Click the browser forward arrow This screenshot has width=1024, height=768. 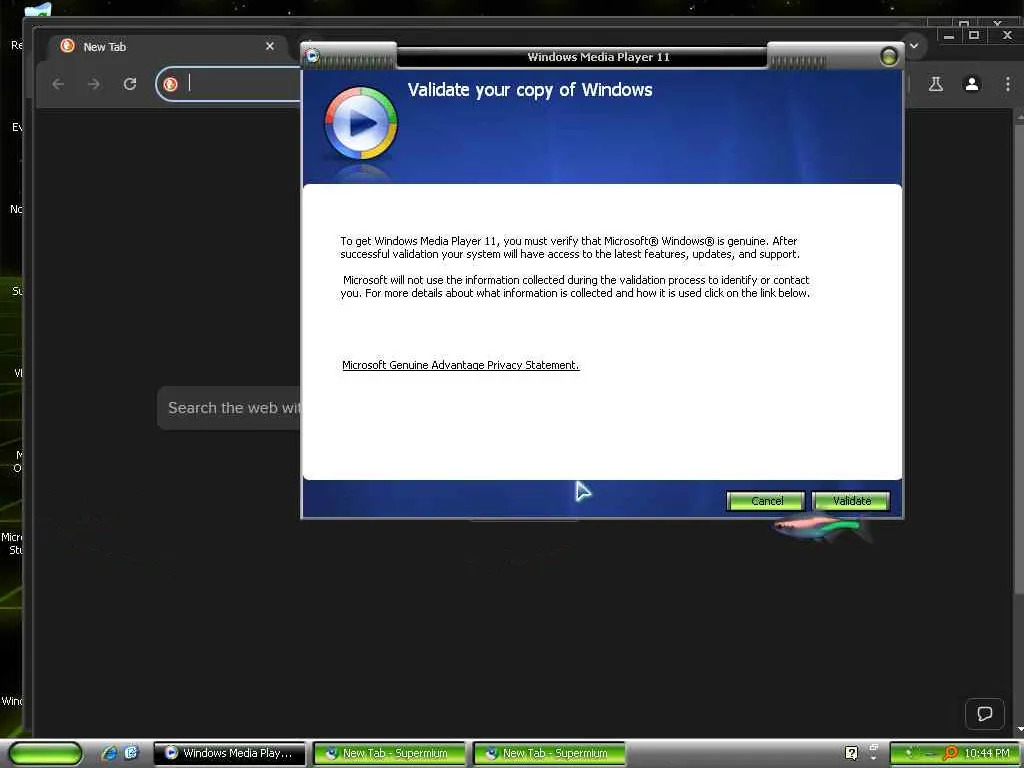(94, 84)
